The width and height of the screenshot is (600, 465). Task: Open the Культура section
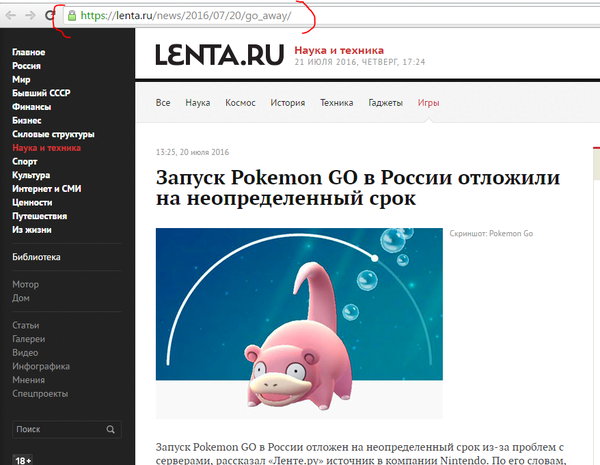coord(31,175)
